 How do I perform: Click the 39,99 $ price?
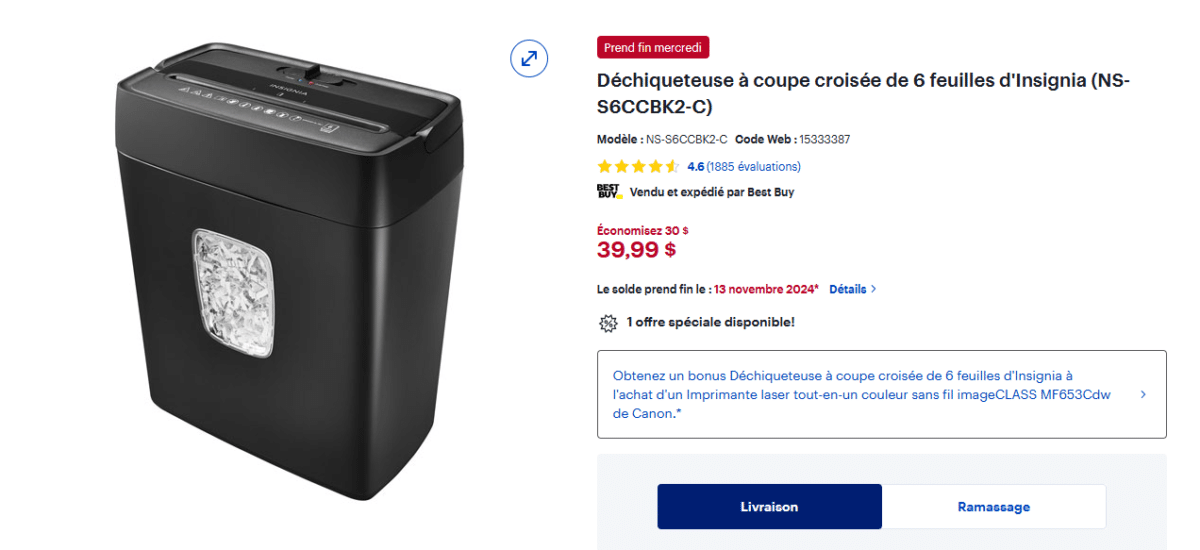point(636,250)
